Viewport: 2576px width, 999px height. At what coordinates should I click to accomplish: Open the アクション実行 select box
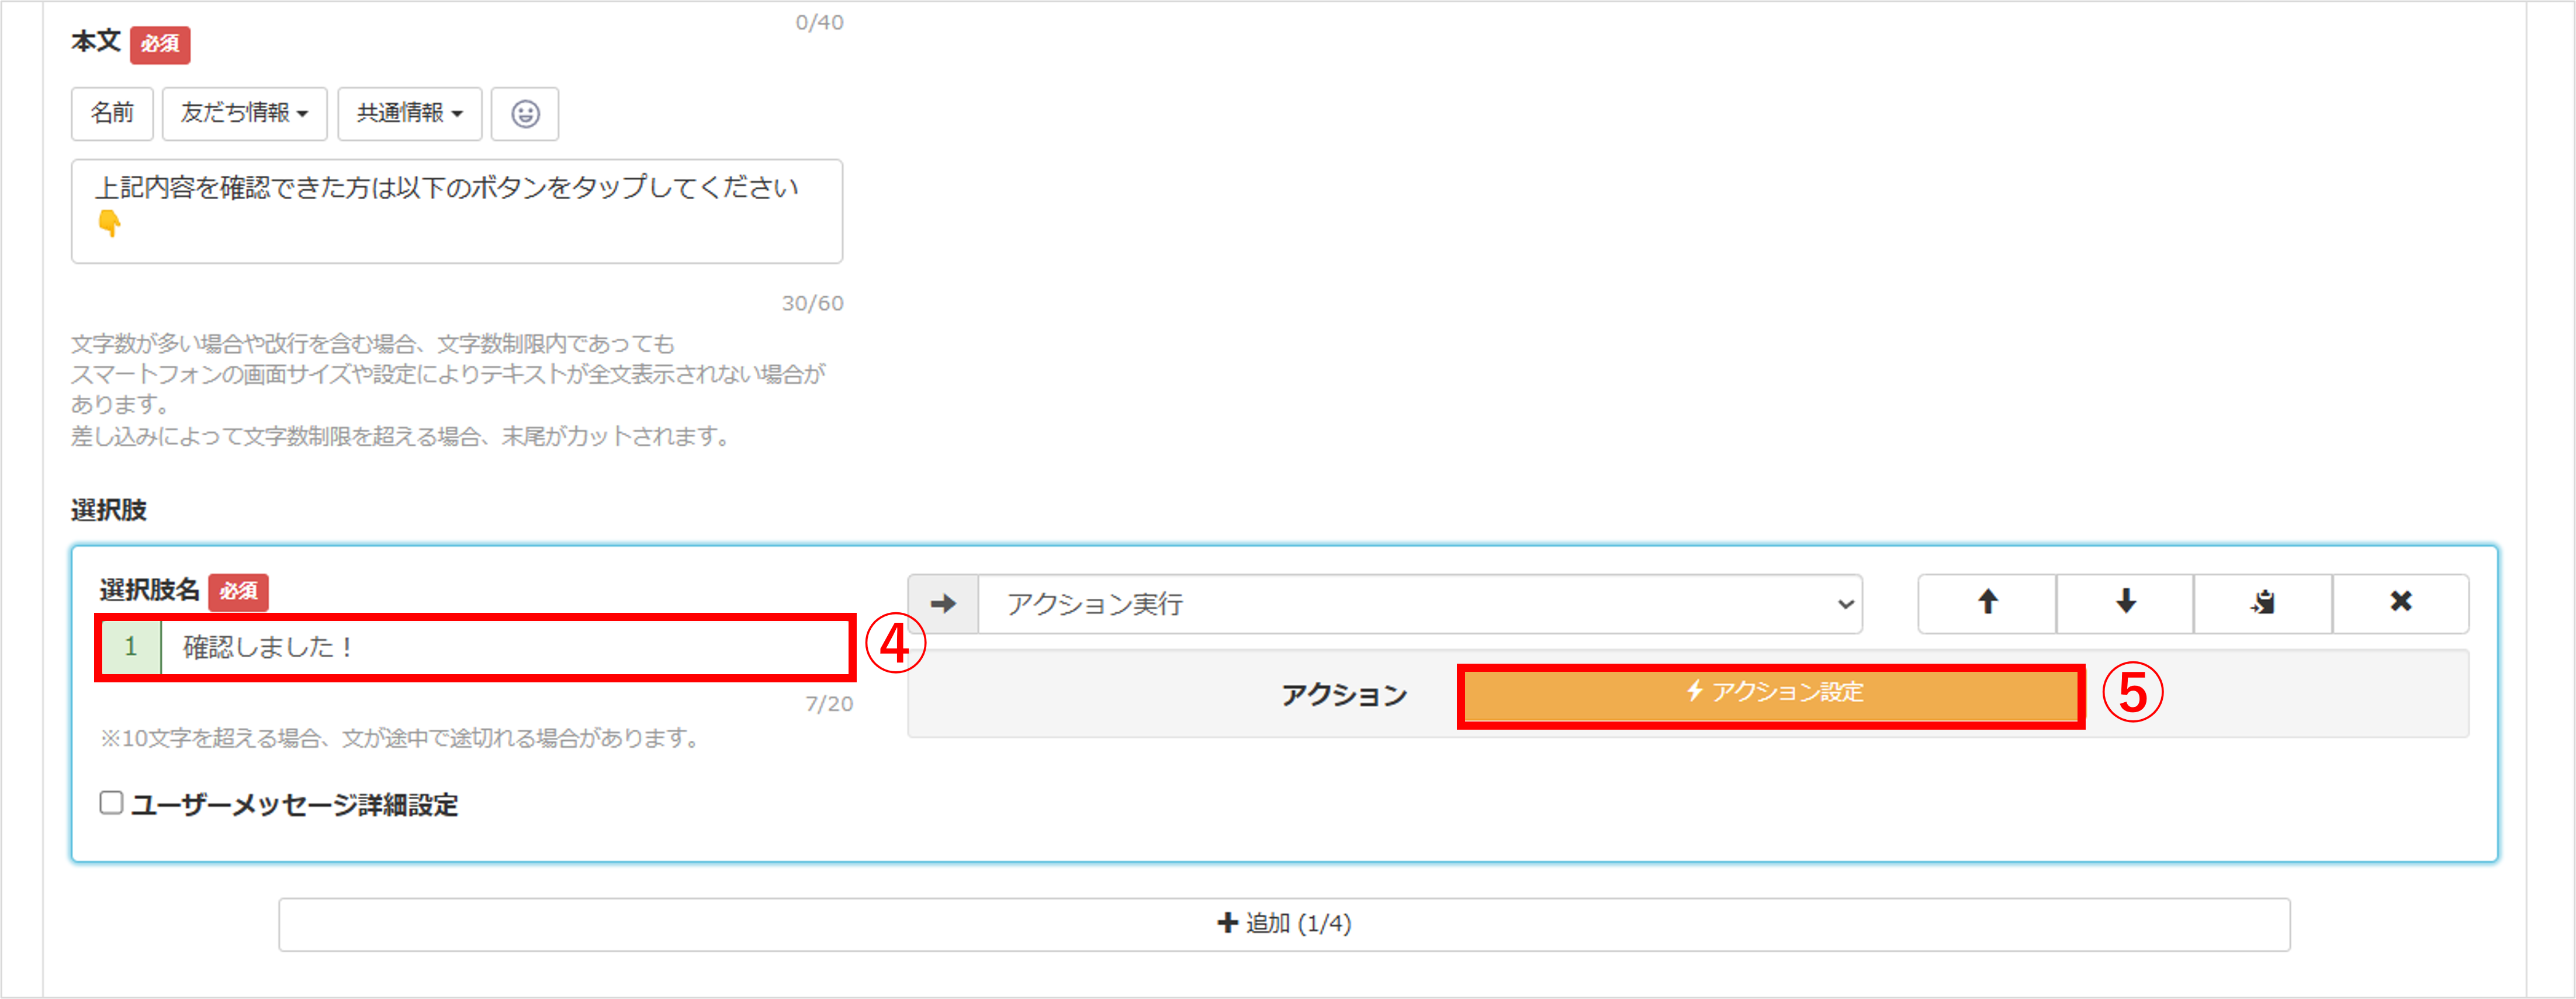[1420, 604]
